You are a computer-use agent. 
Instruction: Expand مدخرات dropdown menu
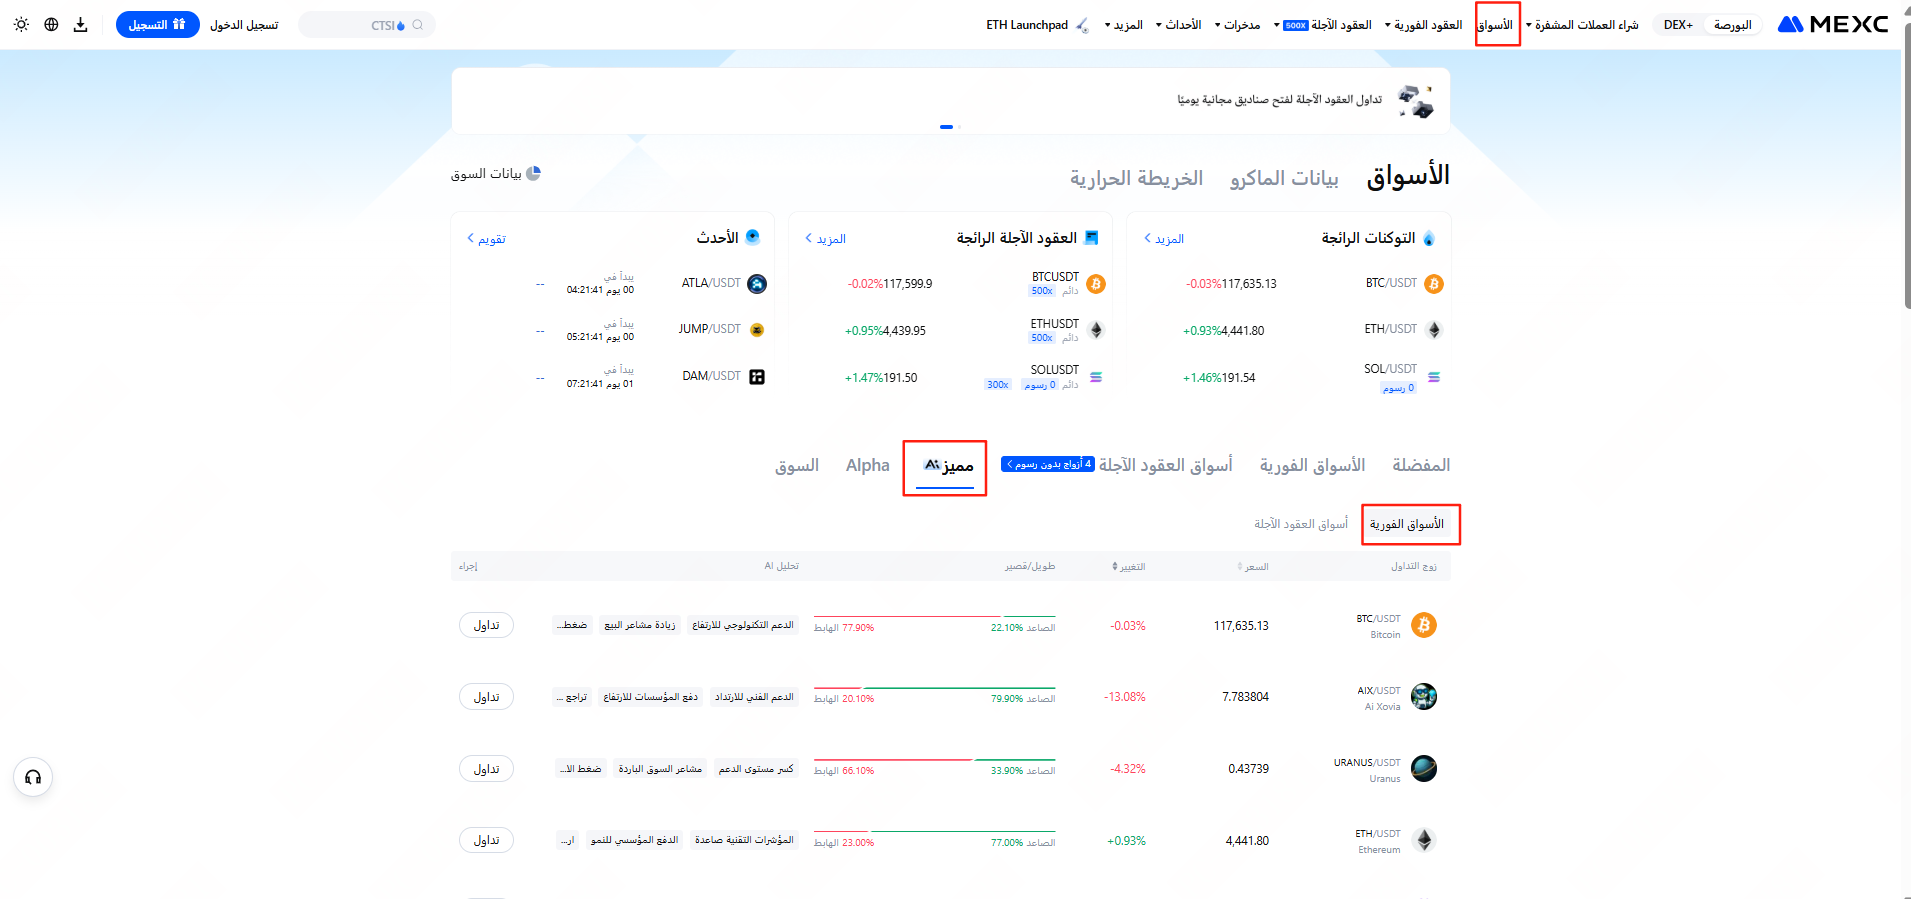click(1237, 25)
